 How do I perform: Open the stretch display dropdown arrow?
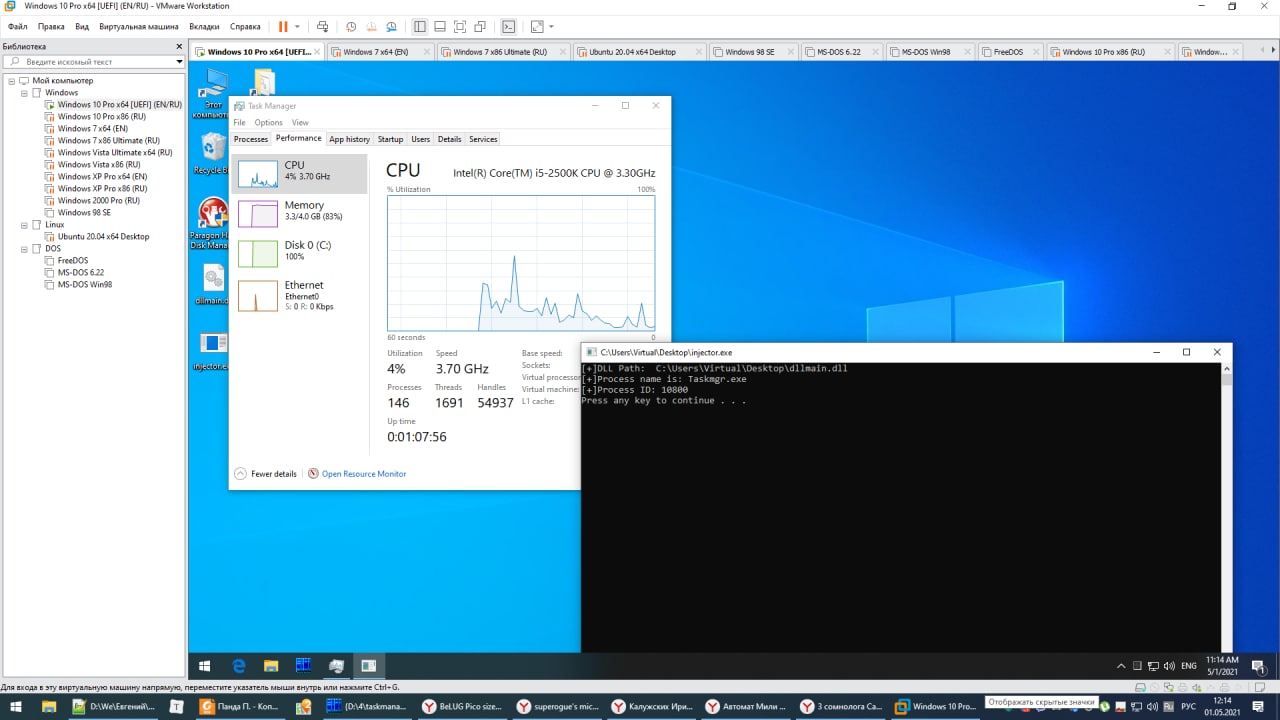pos(551,27)
